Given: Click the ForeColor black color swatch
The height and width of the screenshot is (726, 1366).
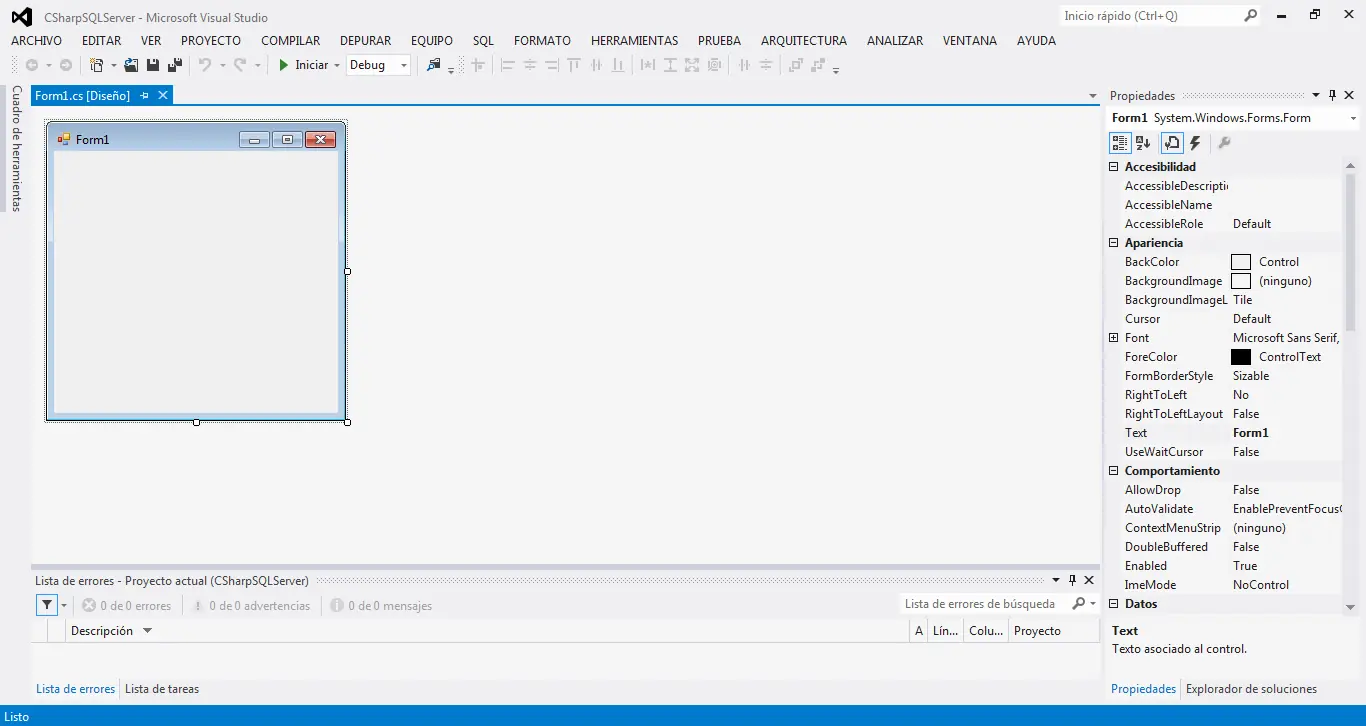Looking at the screenshot, I should [x=1241, y=357].
